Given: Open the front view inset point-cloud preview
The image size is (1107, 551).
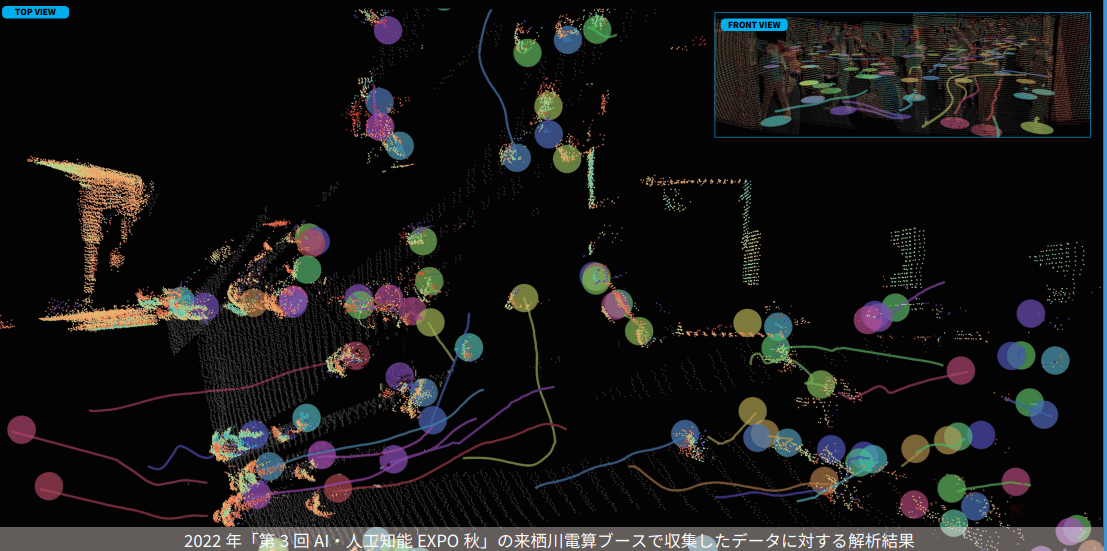Looking at the screenshot, I should [x=902, y=75].
